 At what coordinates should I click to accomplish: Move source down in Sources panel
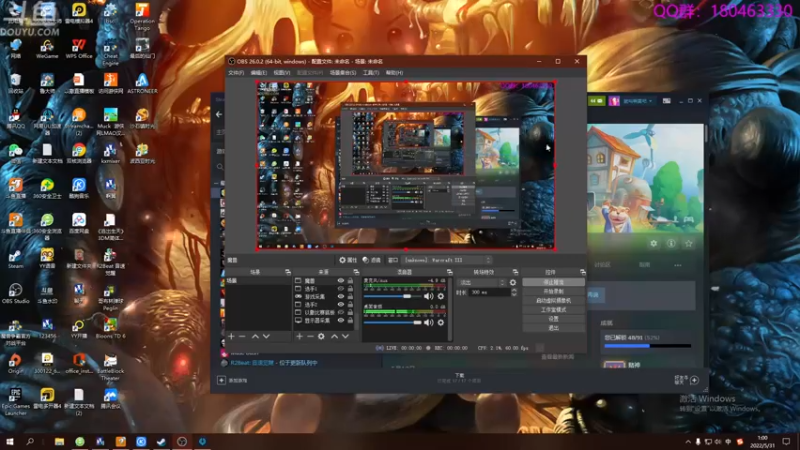pos(345,336)
